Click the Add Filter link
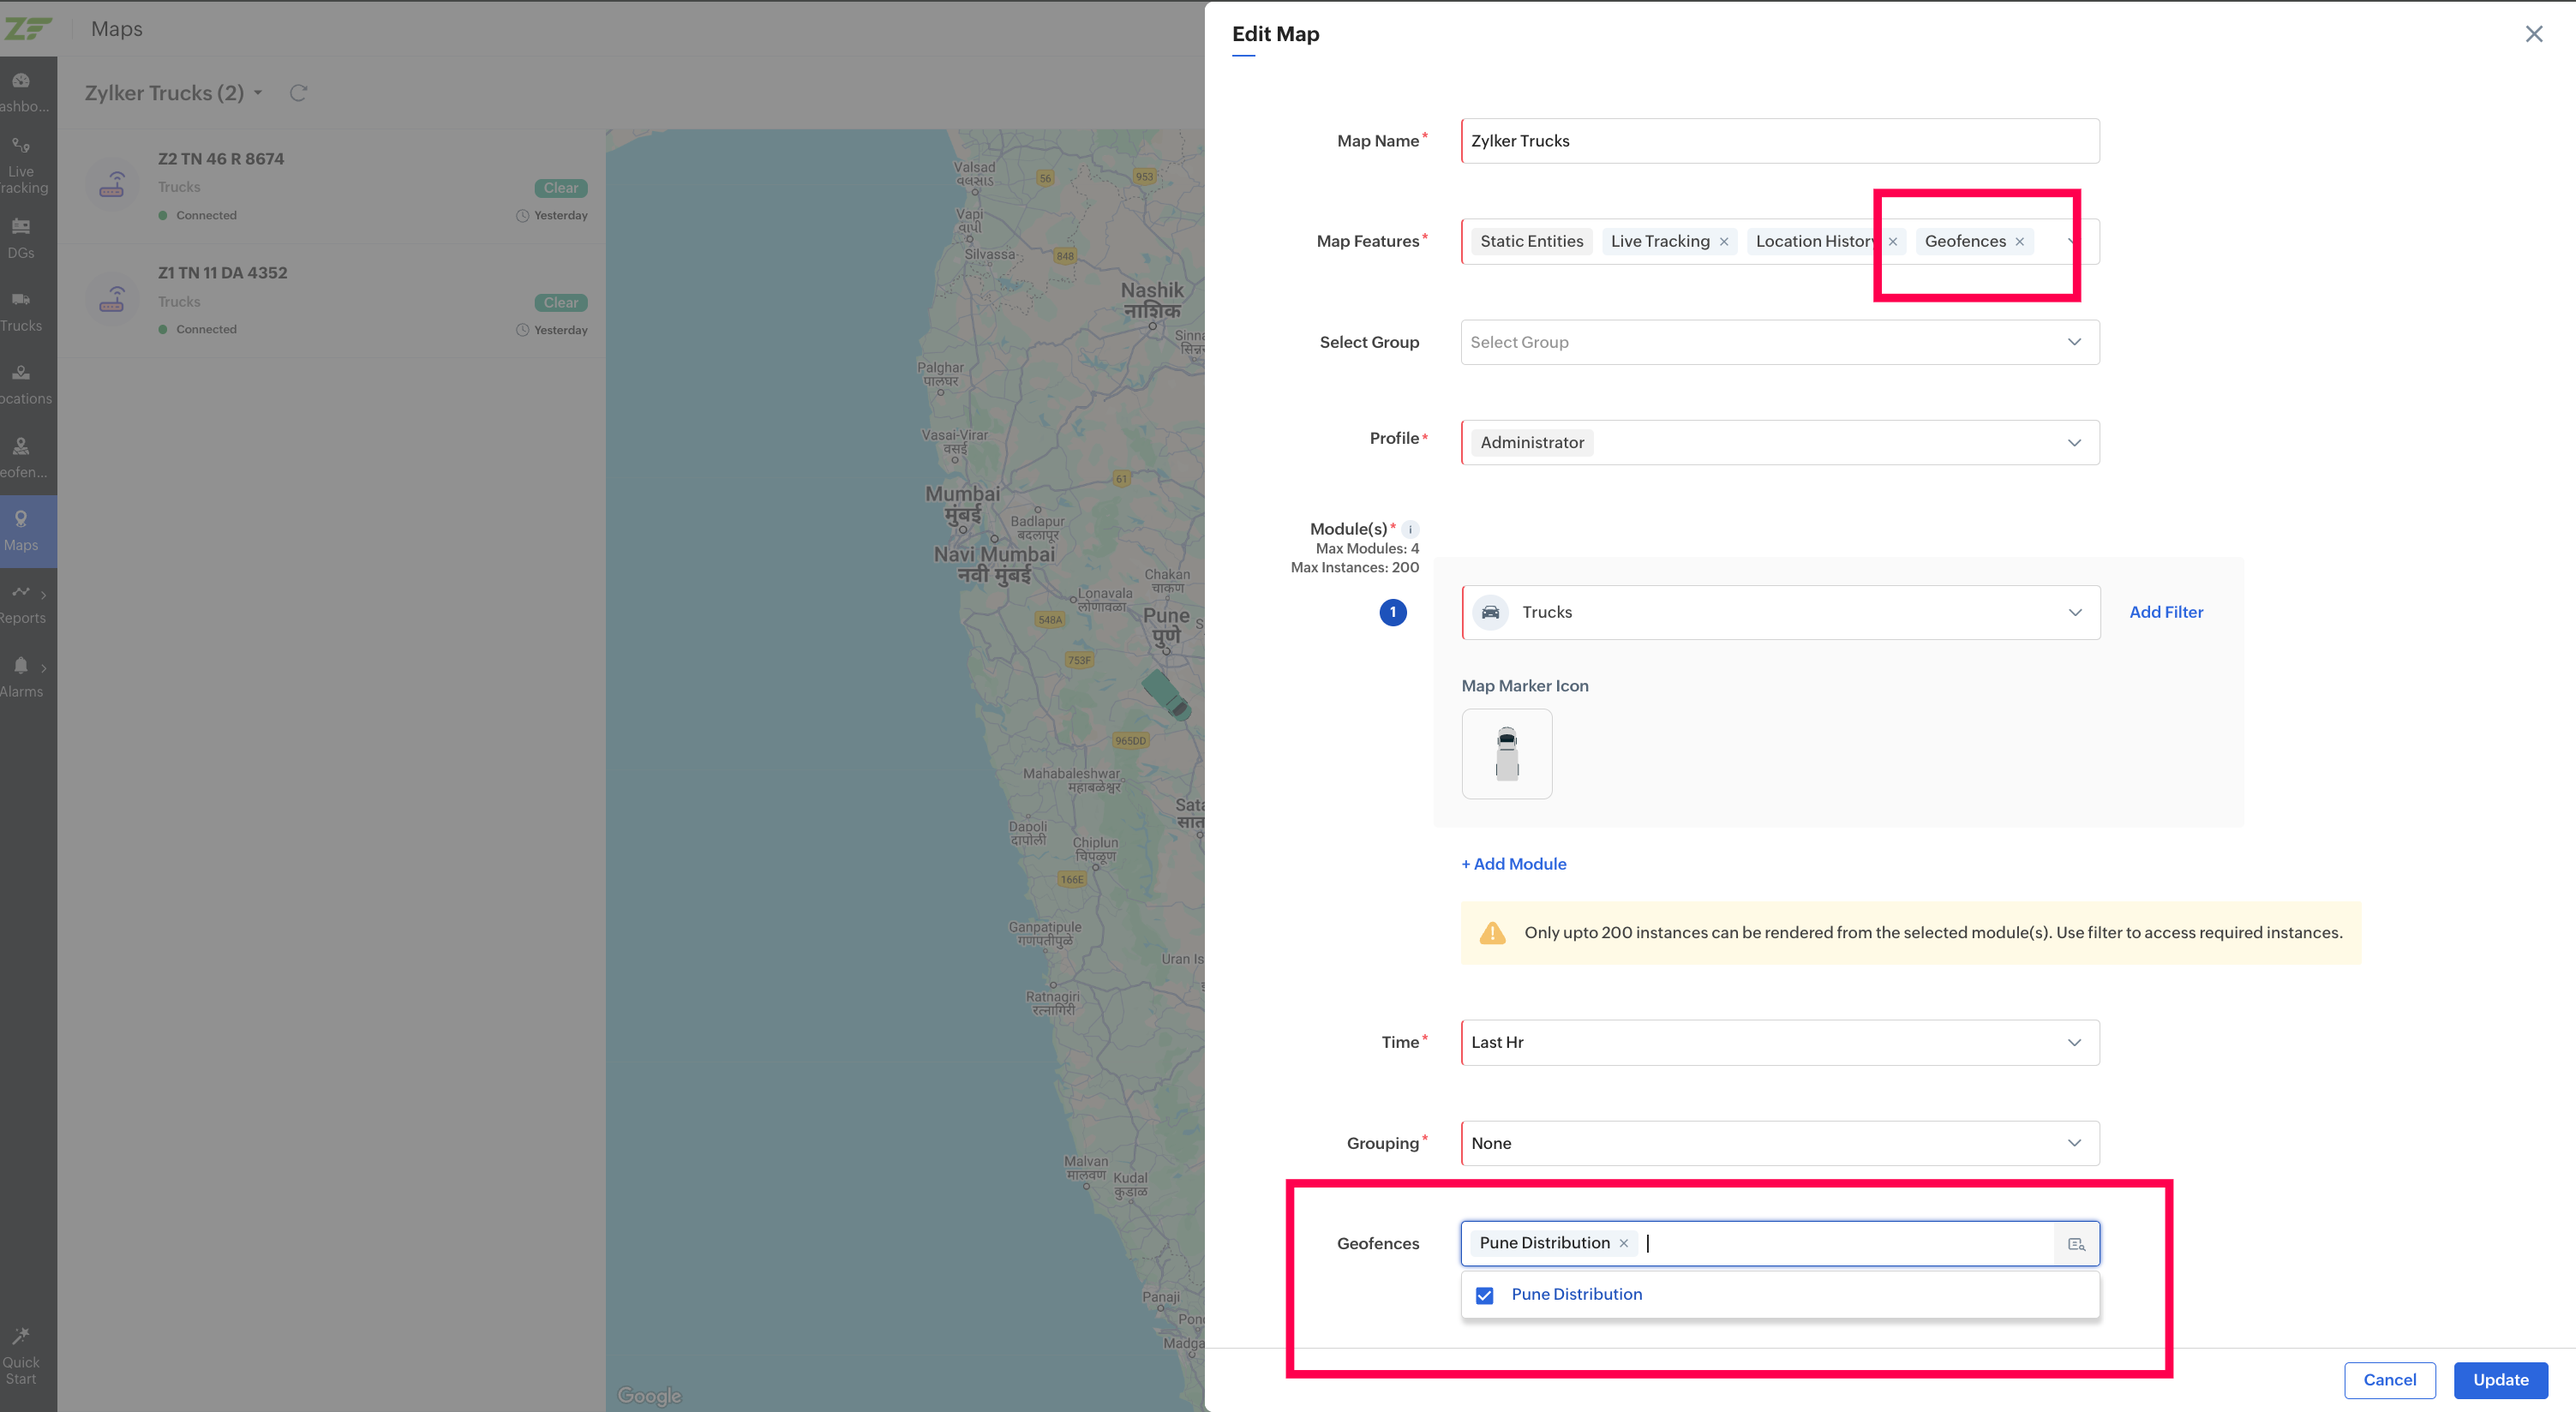2576x1412 pixels. click(x=2166, y=612)
